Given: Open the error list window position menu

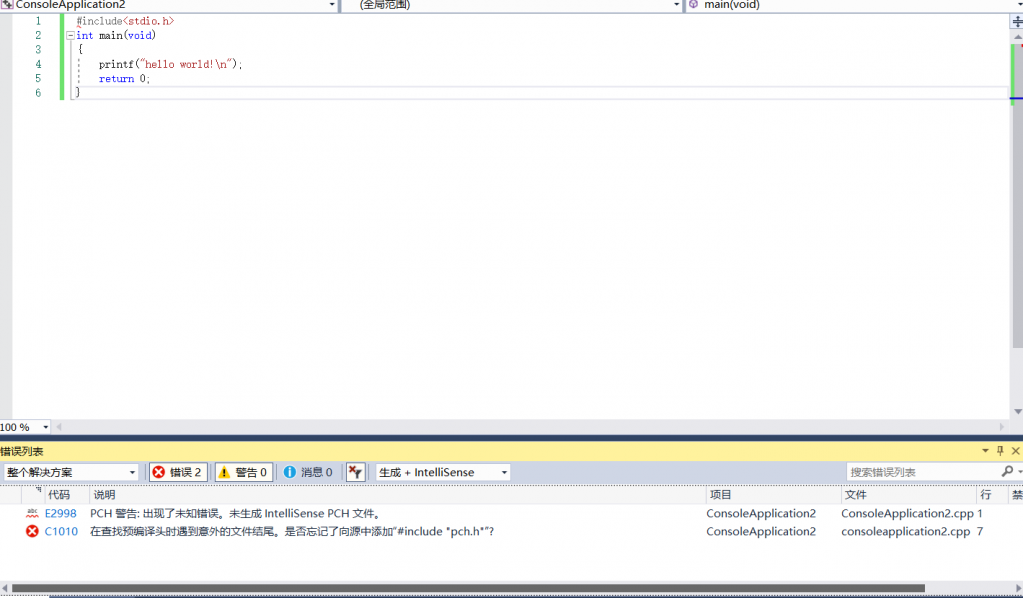Looking at the screenshot, I should [985, 451].
